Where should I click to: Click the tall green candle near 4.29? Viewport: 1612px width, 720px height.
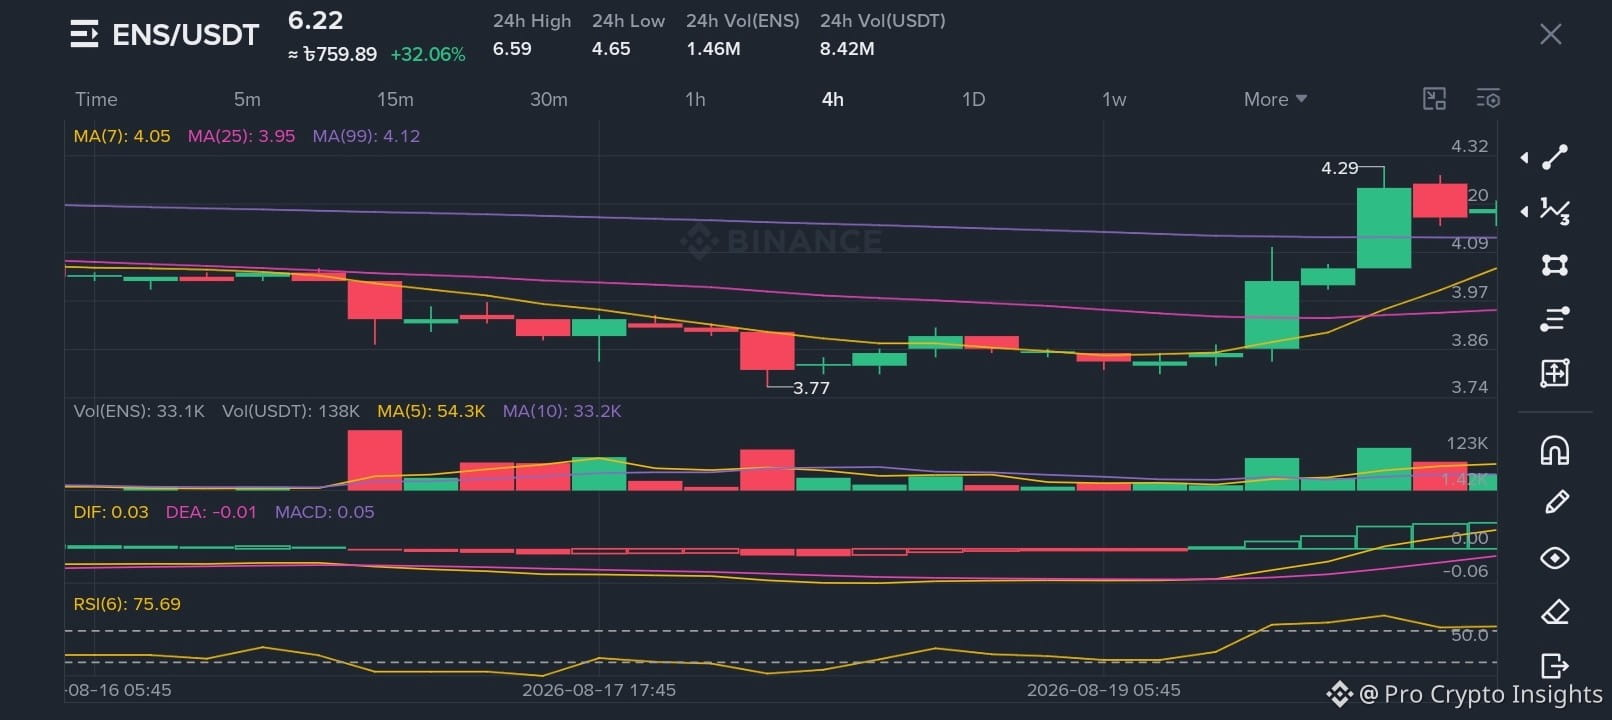tap(1384, 228)
